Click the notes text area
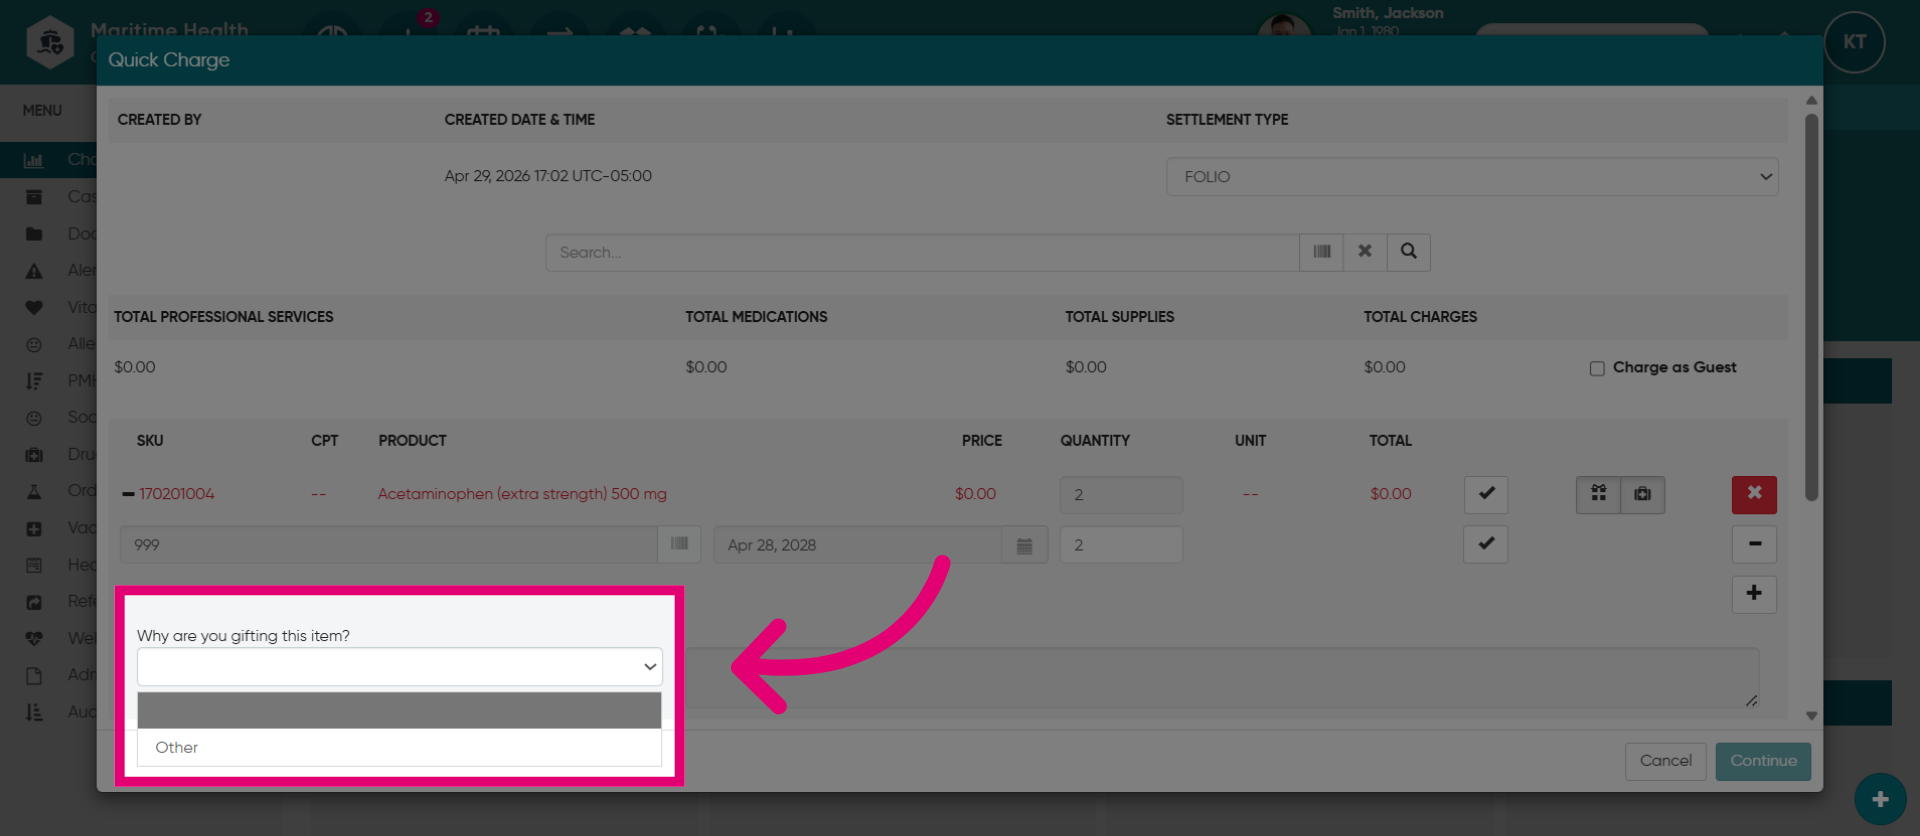Screen dimensions: 1920x836 click(1220, 678)
